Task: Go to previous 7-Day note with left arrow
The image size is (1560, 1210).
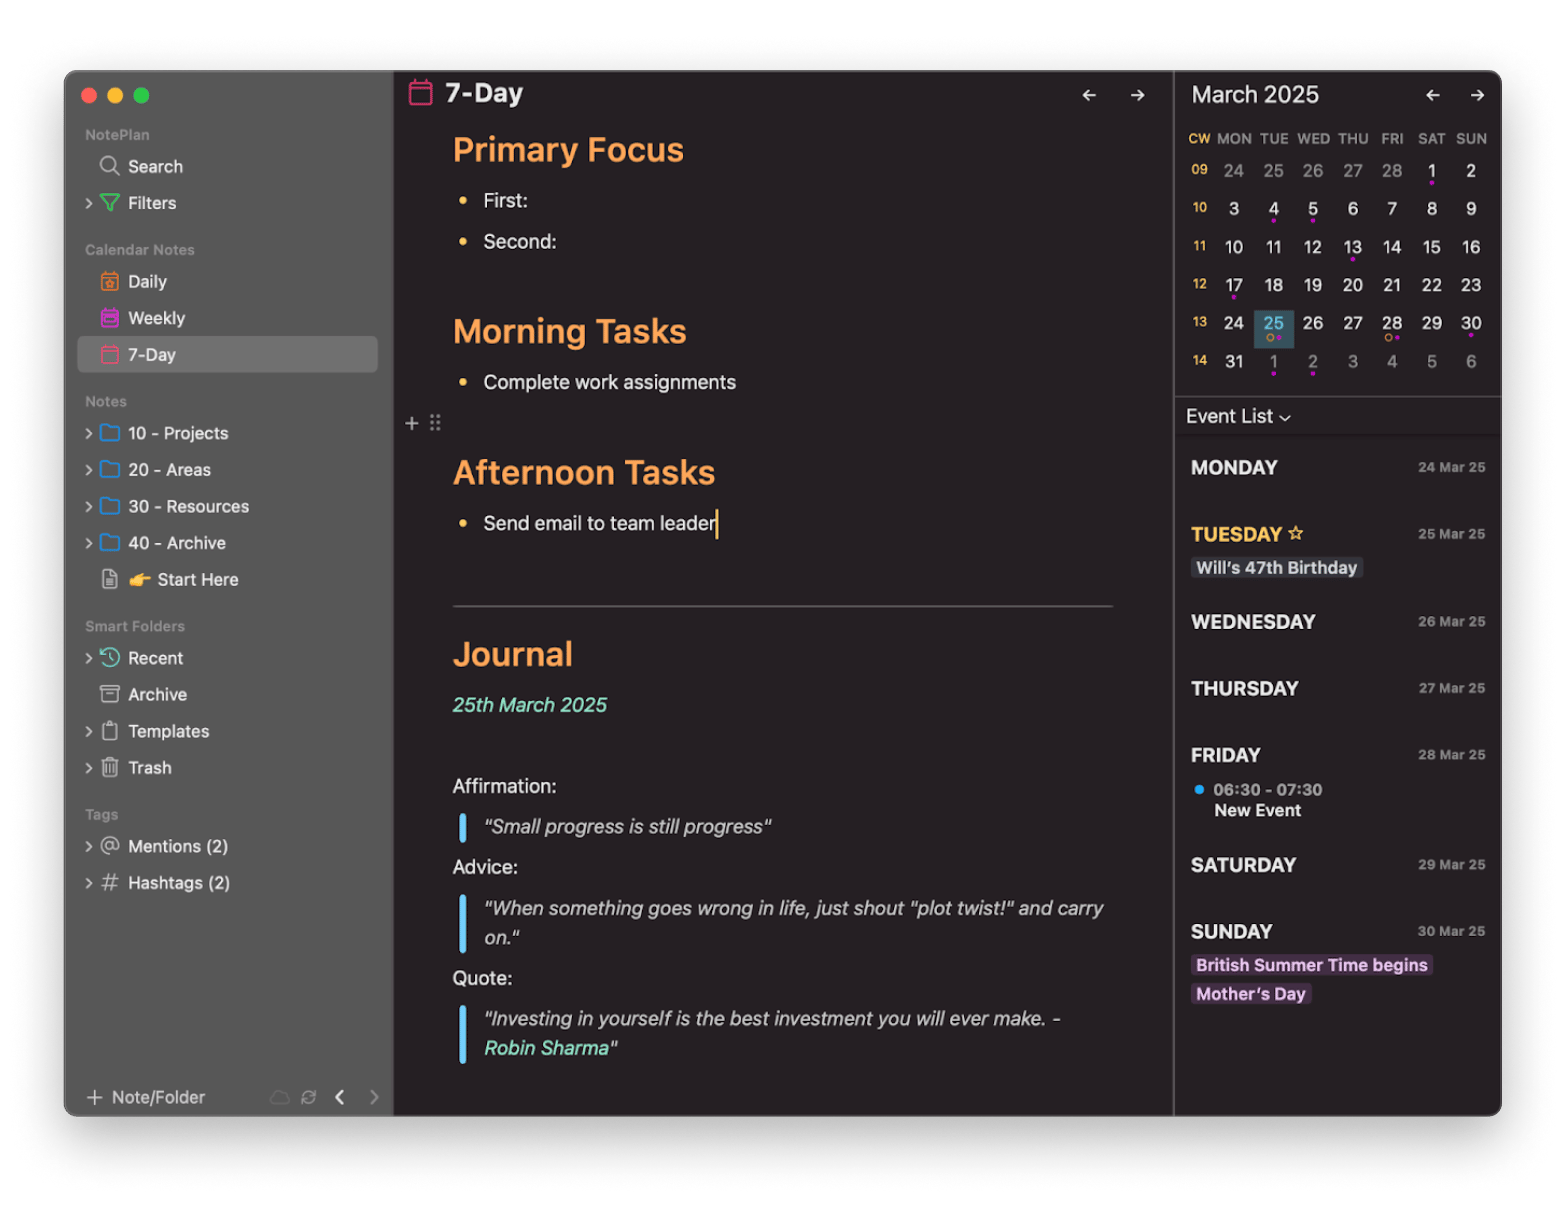Action: (1089, 95)
